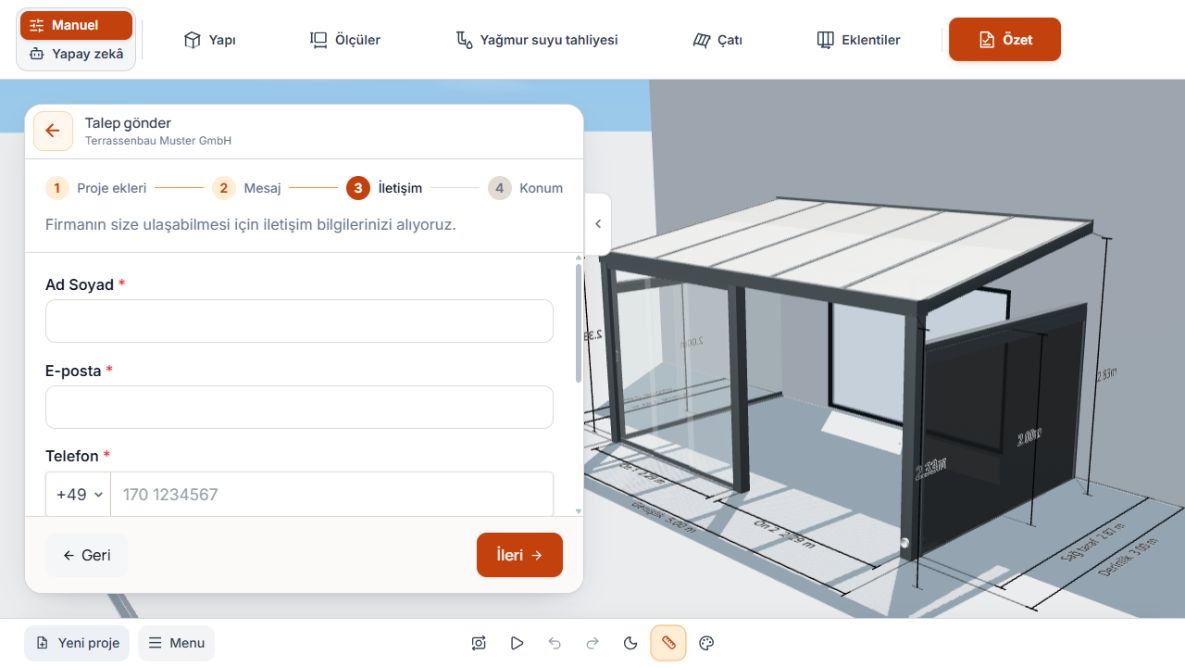Focus the Telefon number field
Screen dimensions: 1185x667
(332, 495)
